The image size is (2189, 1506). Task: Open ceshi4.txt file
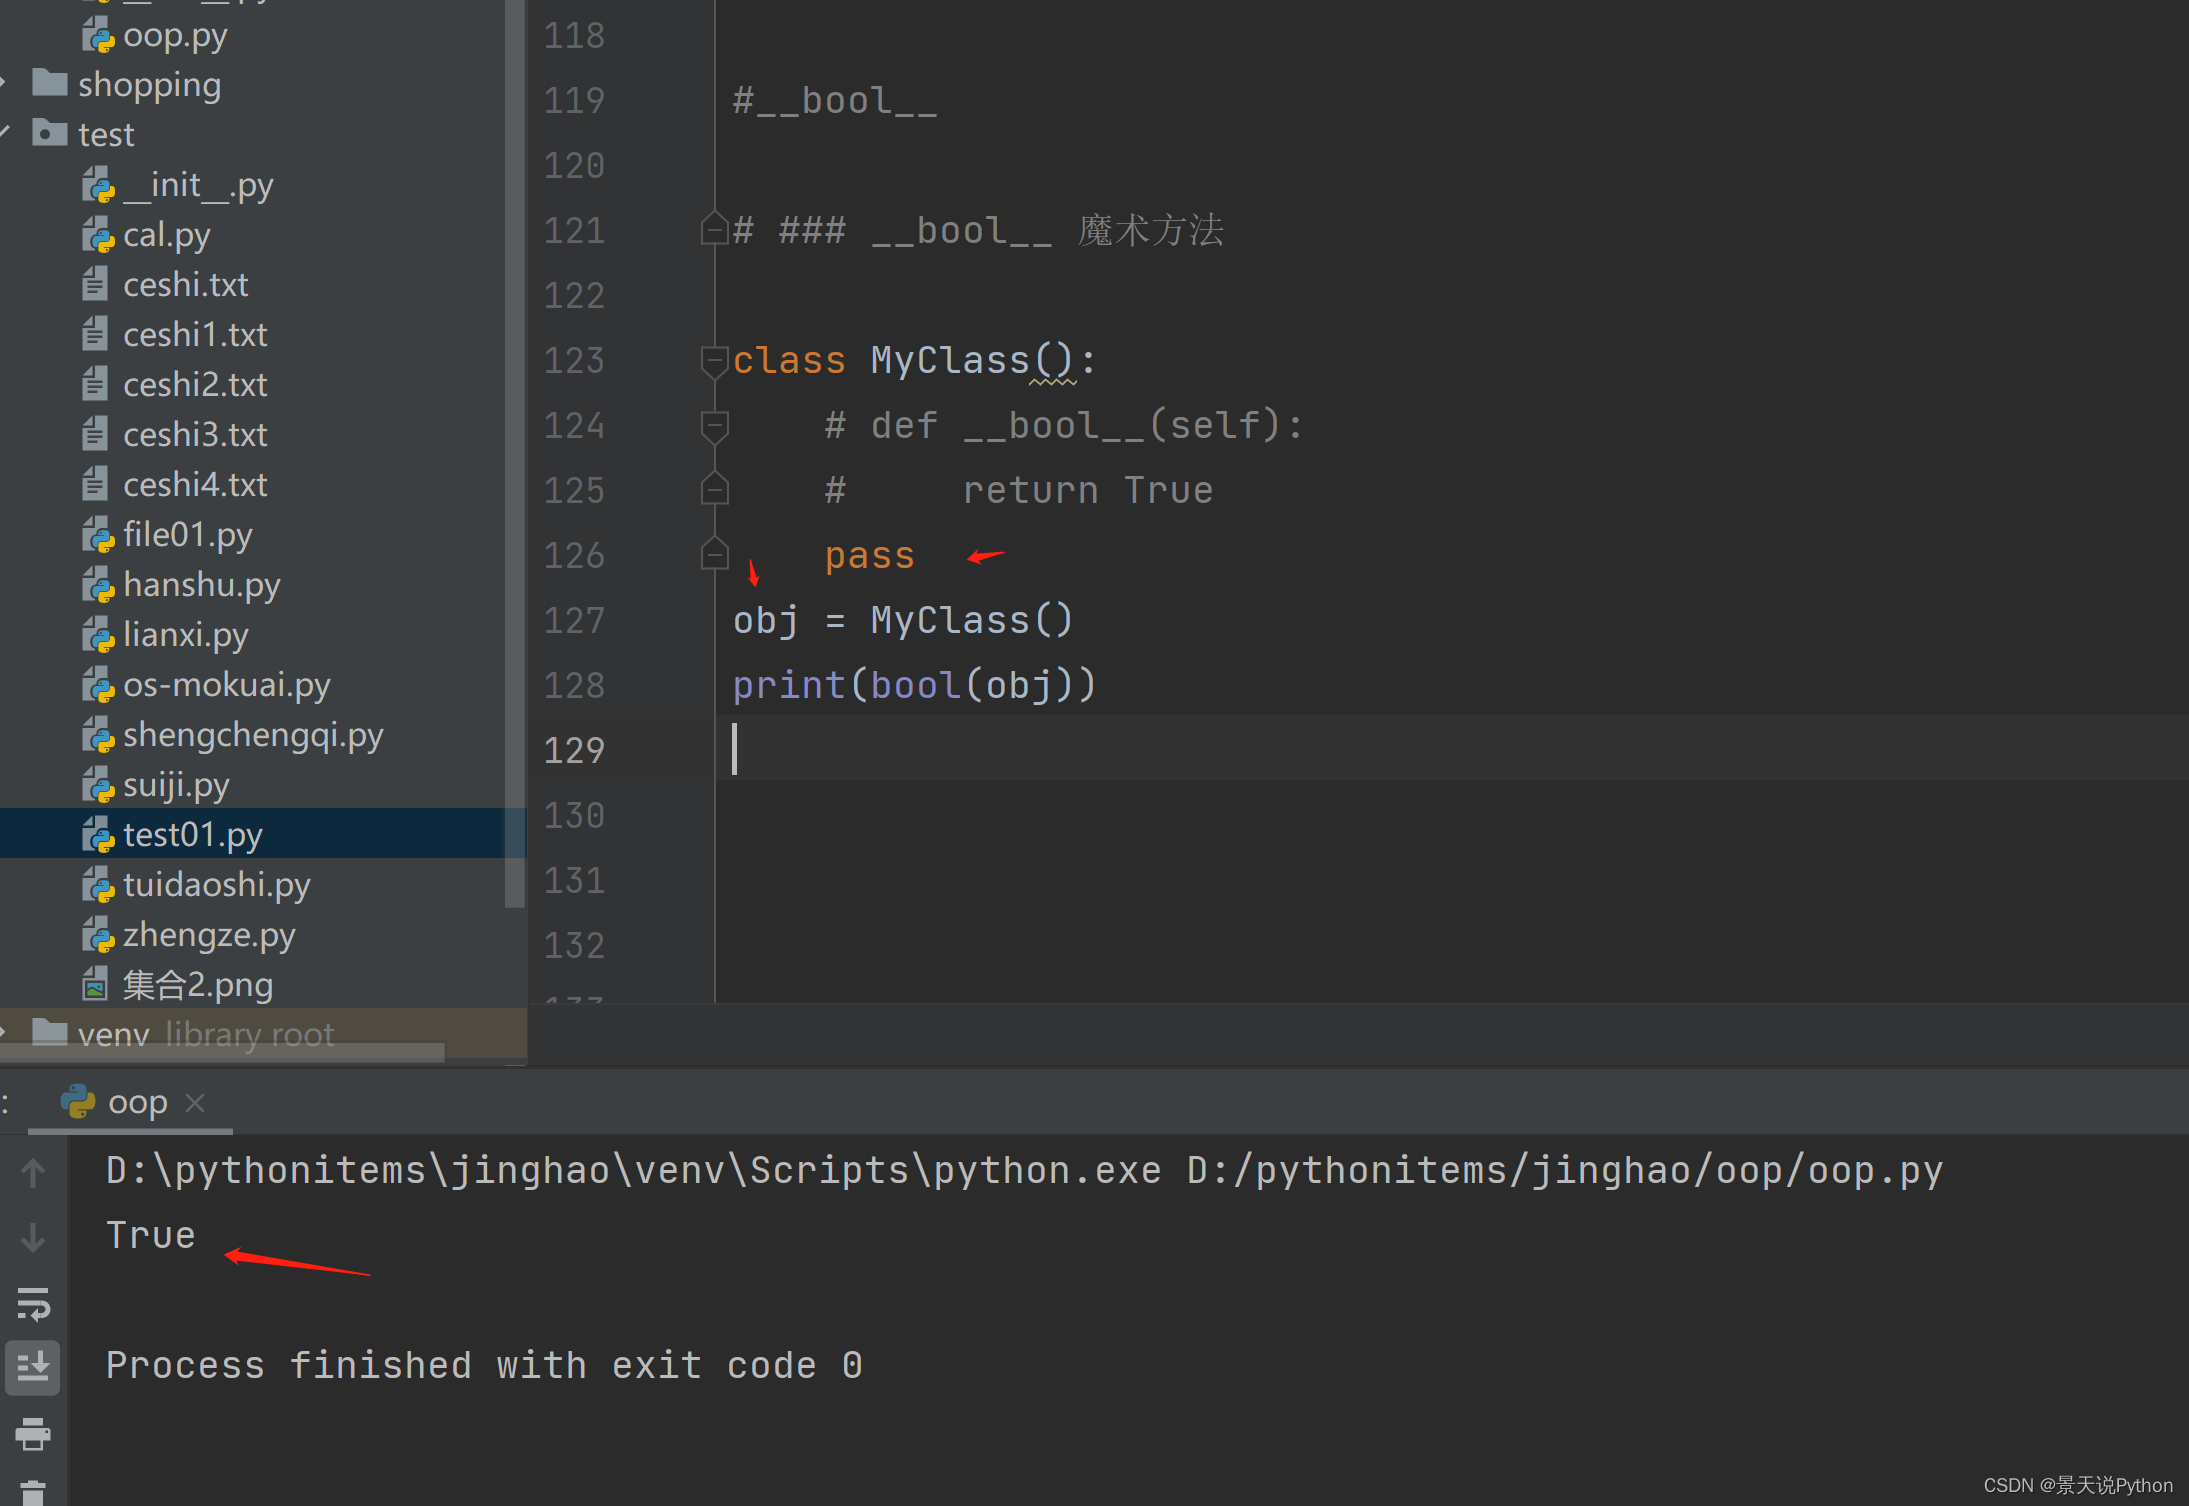[x=195, y=485]
